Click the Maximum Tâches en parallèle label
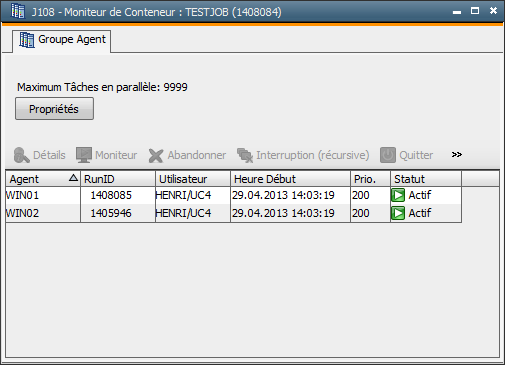505x365 pixels. tap(102, 87)
